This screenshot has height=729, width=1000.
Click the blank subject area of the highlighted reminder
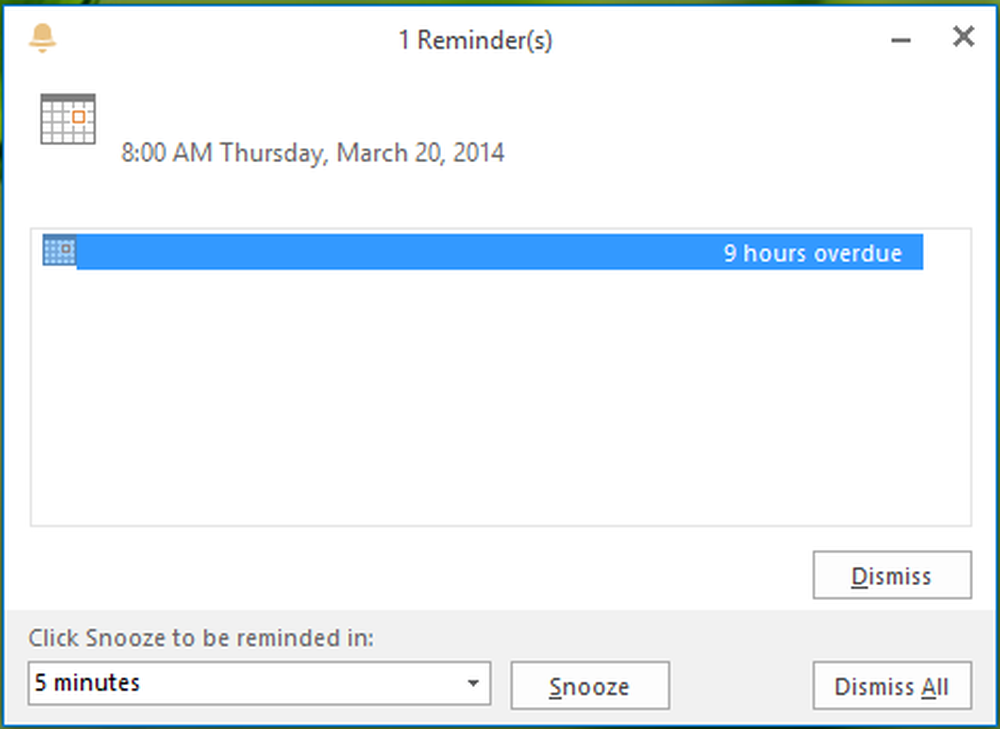click(x=380, y=253)
